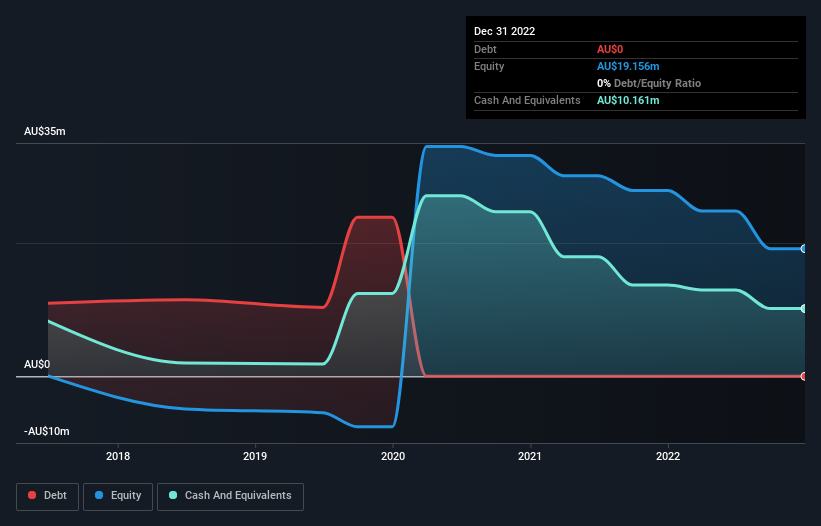Click the 0% Debt/Equity Ratio text

coord(649,83)
